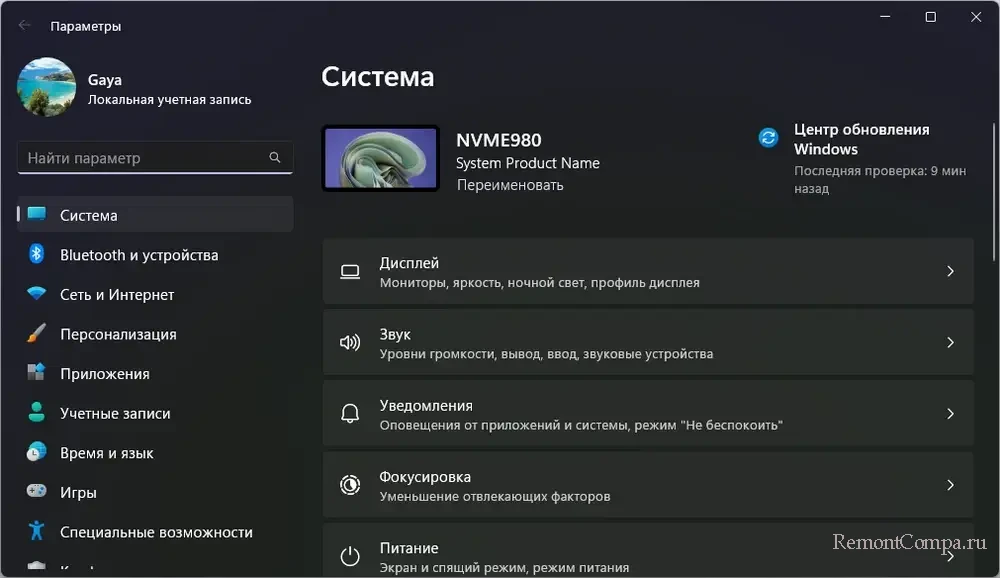Open Центр обновления Windows

coord(861,139)
